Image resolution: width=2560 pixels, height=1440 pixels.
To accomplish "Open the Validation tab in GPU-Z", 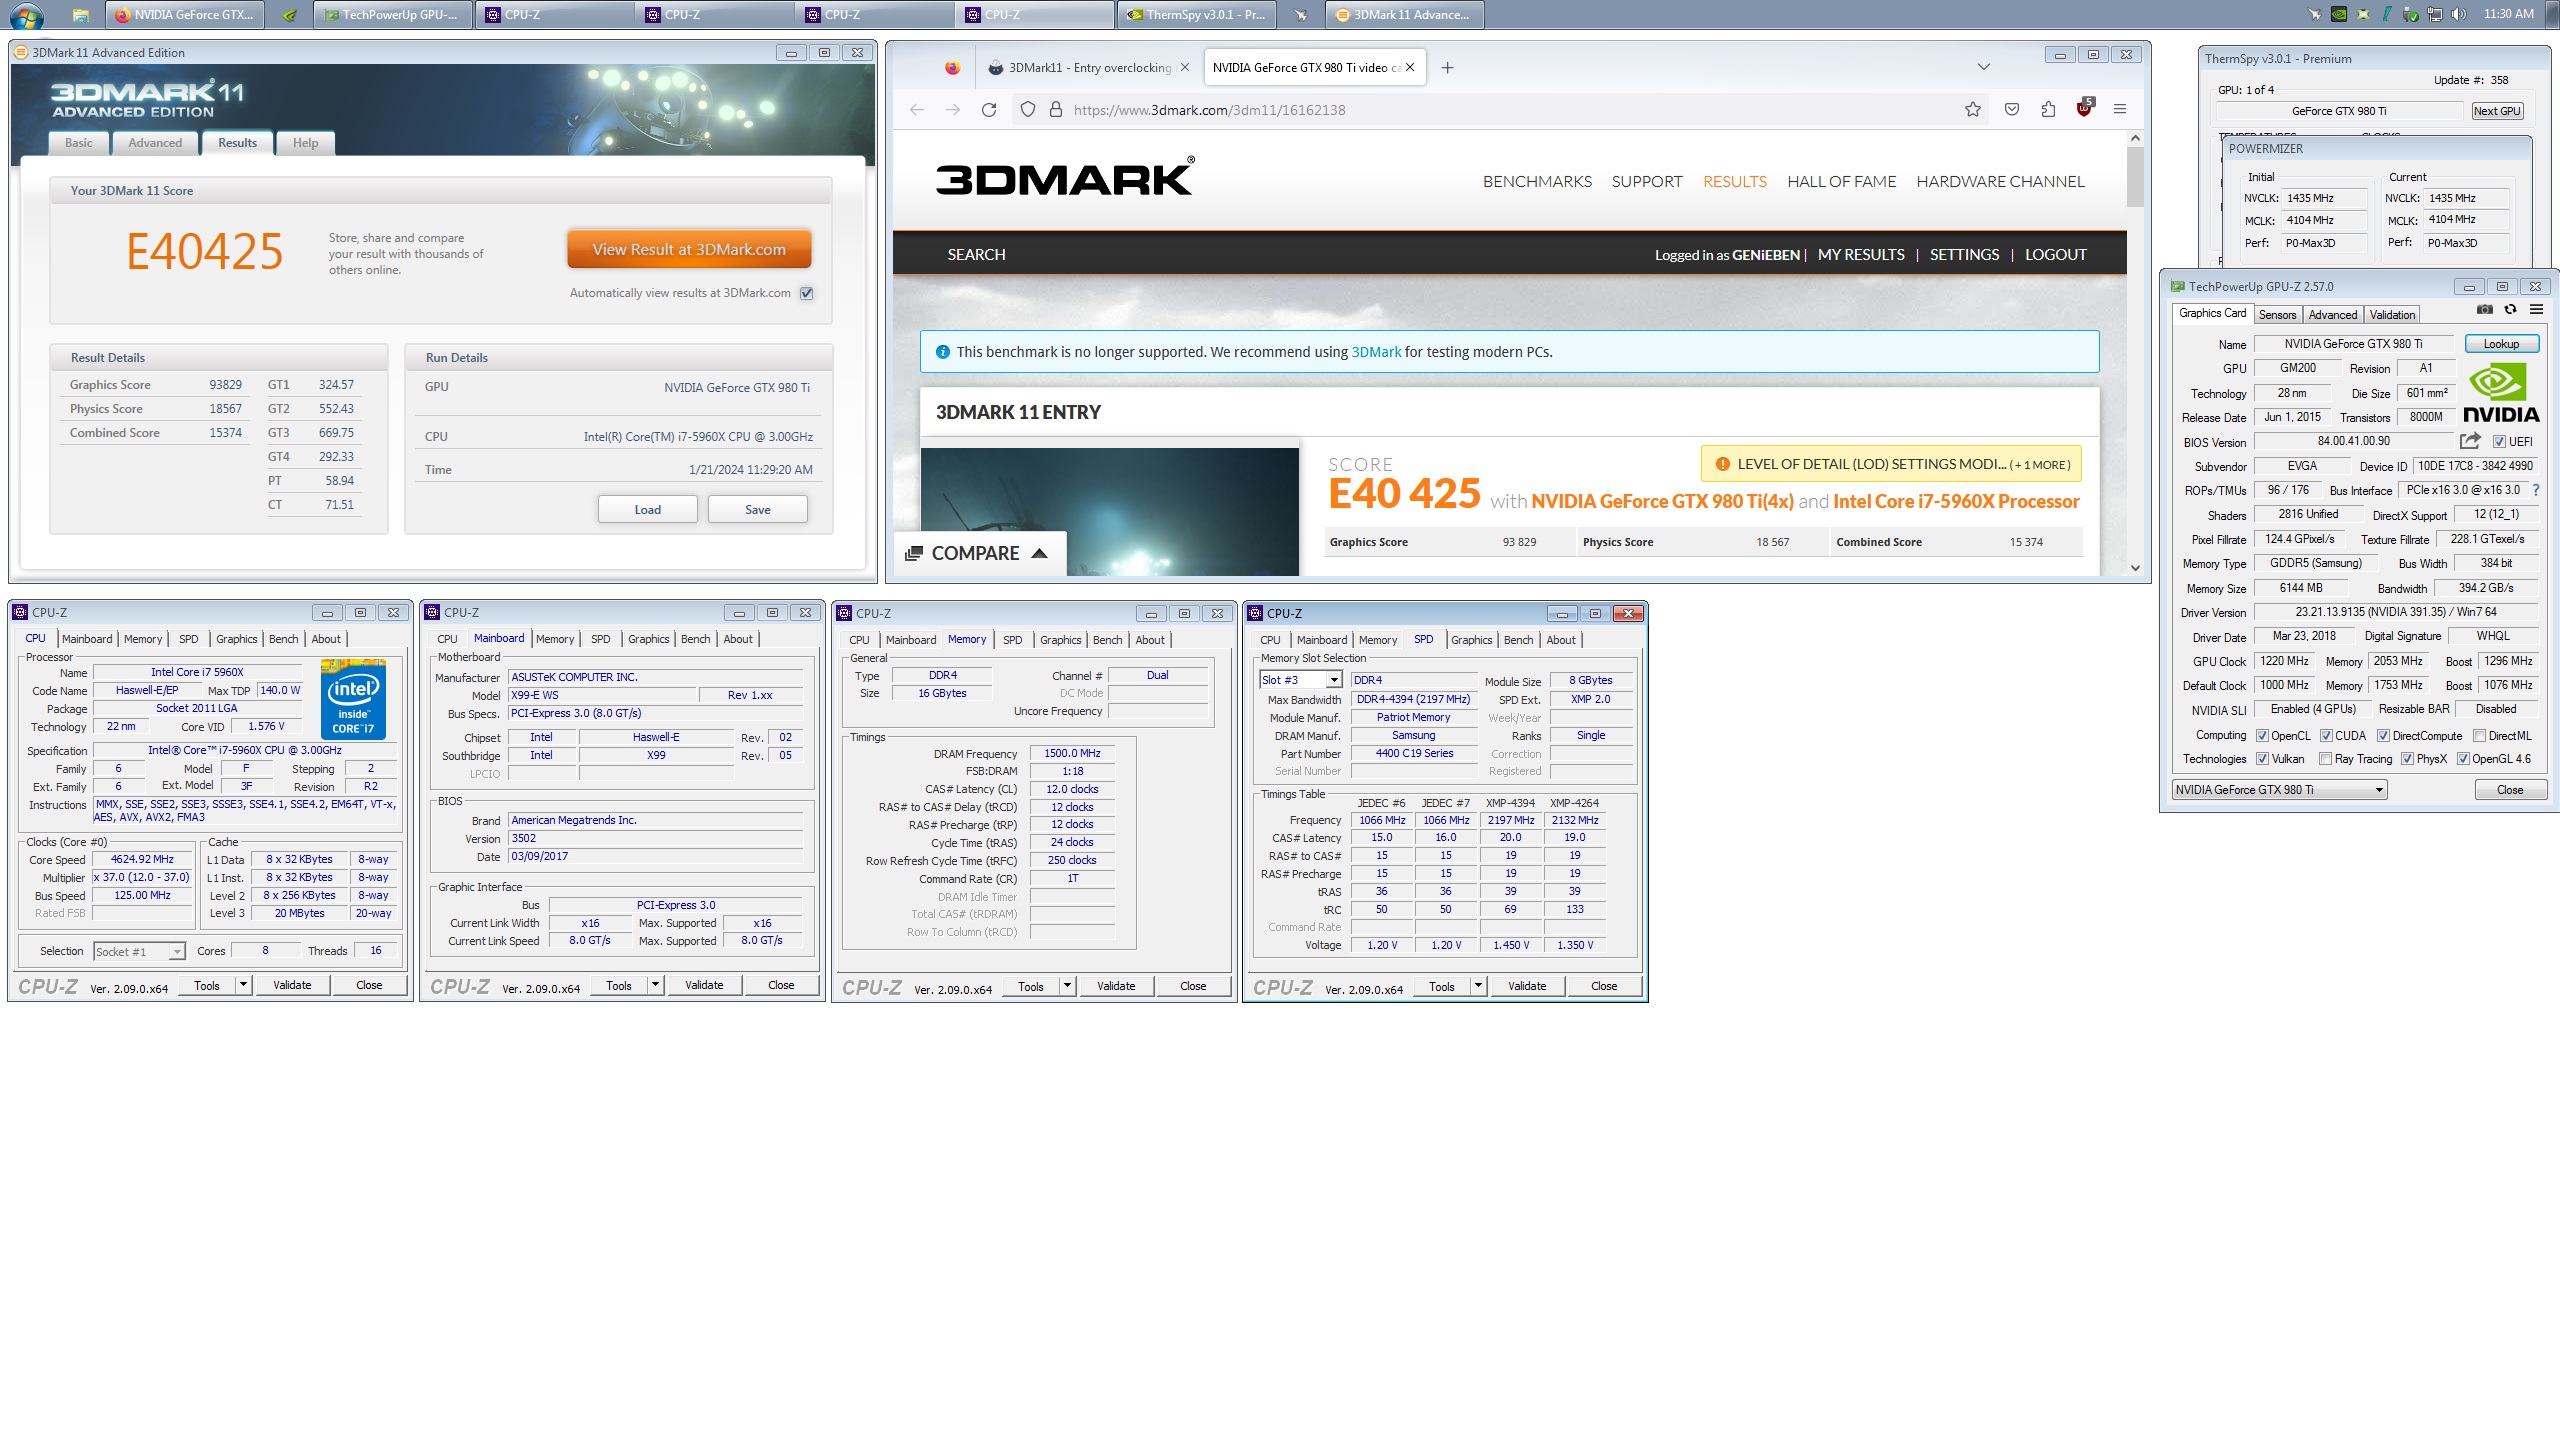I will [x=2392, y=315].
